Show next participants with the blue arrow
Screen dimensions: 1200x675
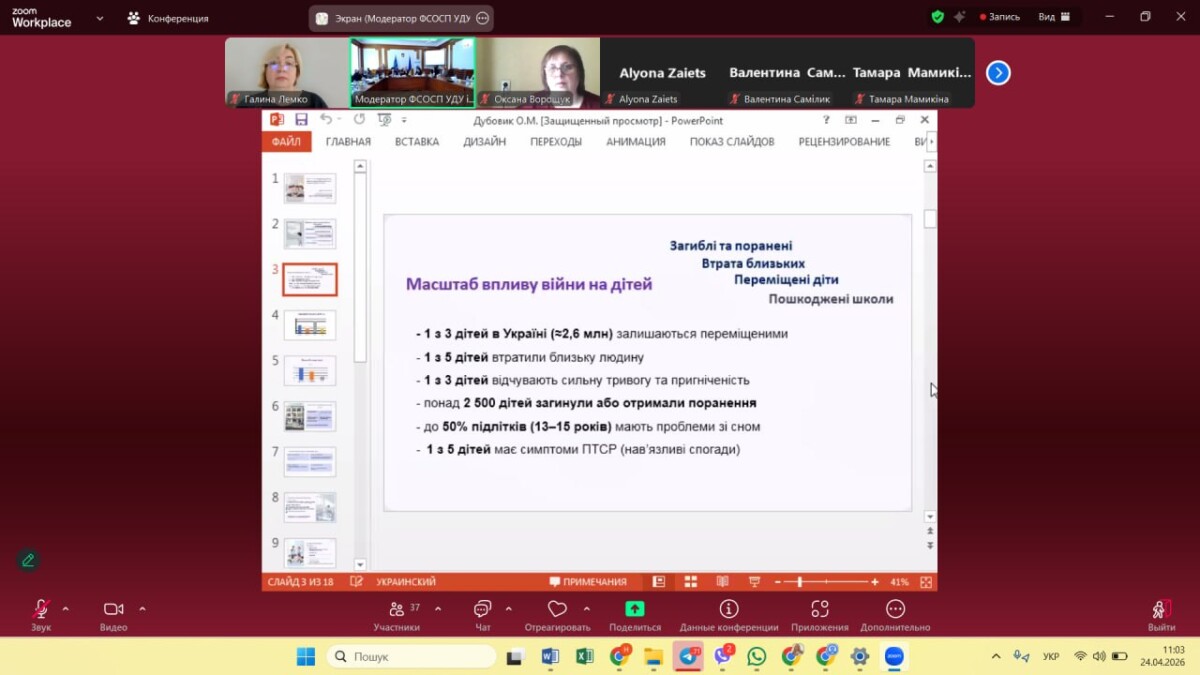tap(998, 73)
